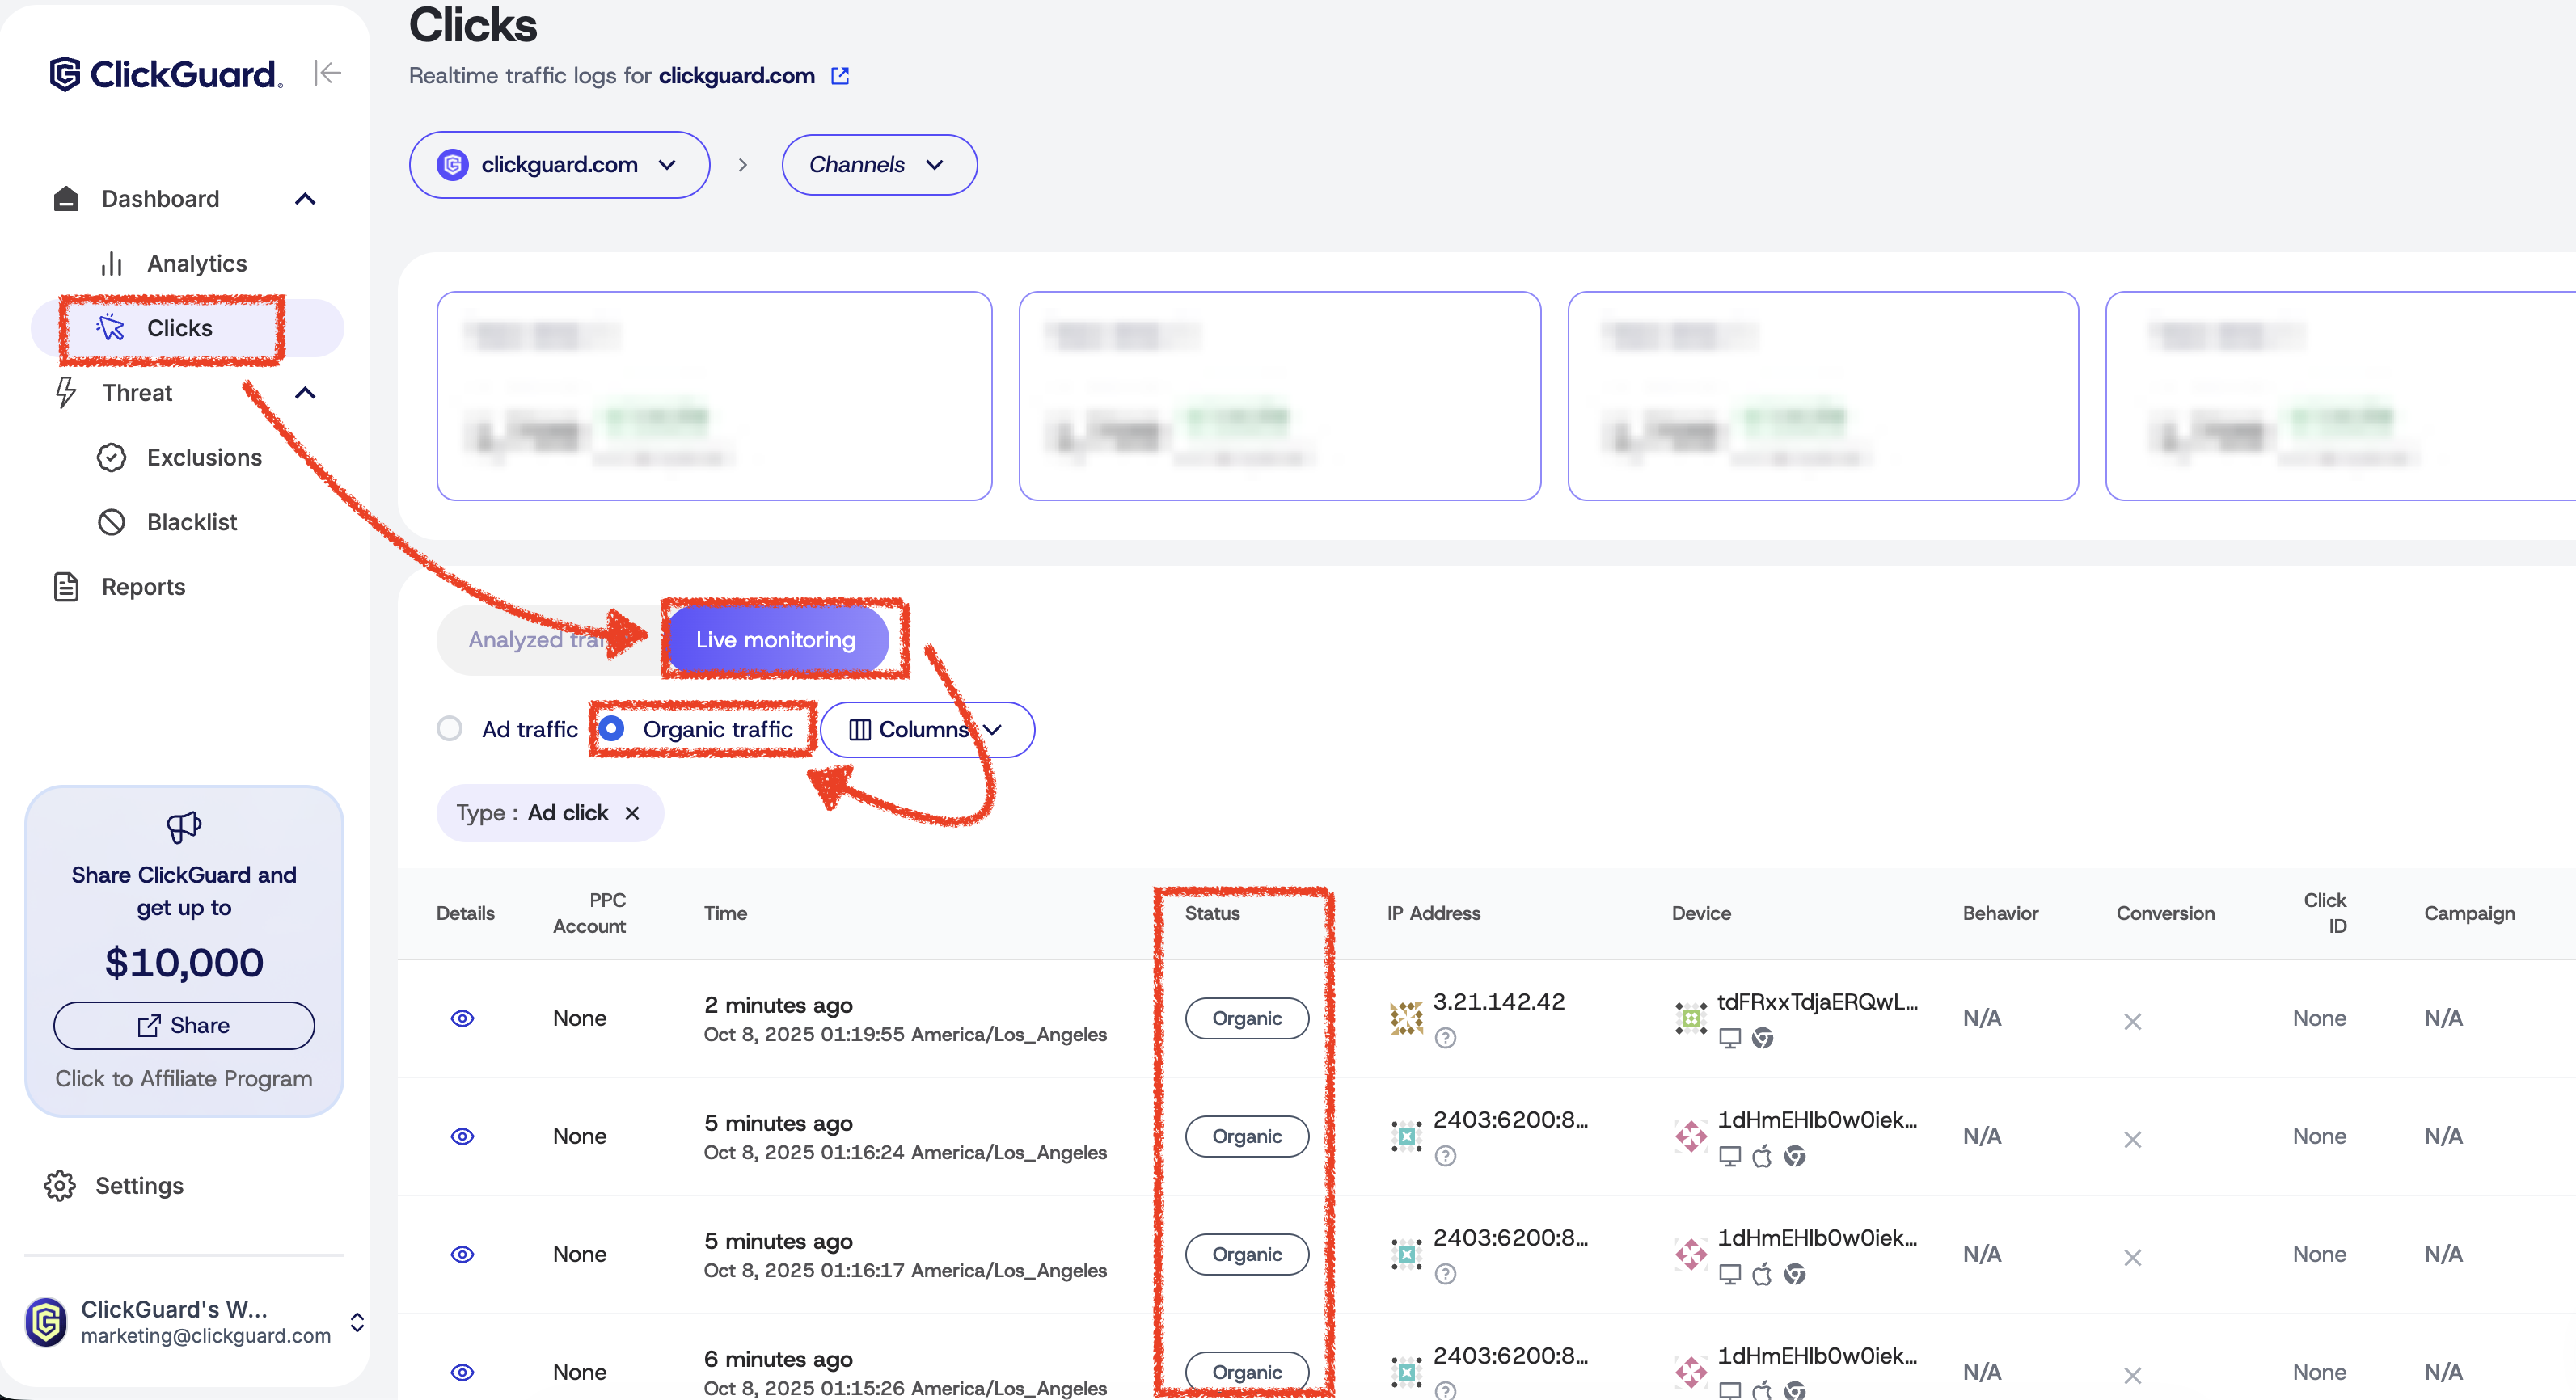Viewport: 2576px width, 1400px height.
Task: Collapse the Dashboard menu section
Action: [x=305, y=199]
